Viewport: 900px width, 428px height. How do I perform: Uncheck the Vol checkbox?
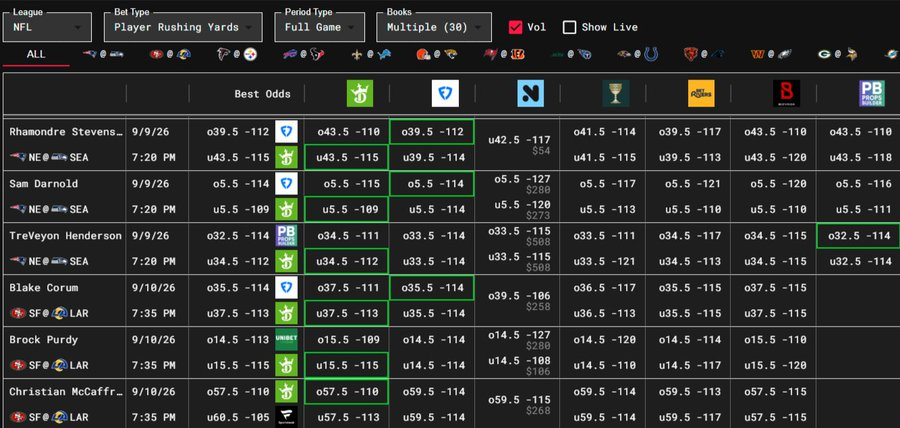pyautogui.click(x=515, y=27)
